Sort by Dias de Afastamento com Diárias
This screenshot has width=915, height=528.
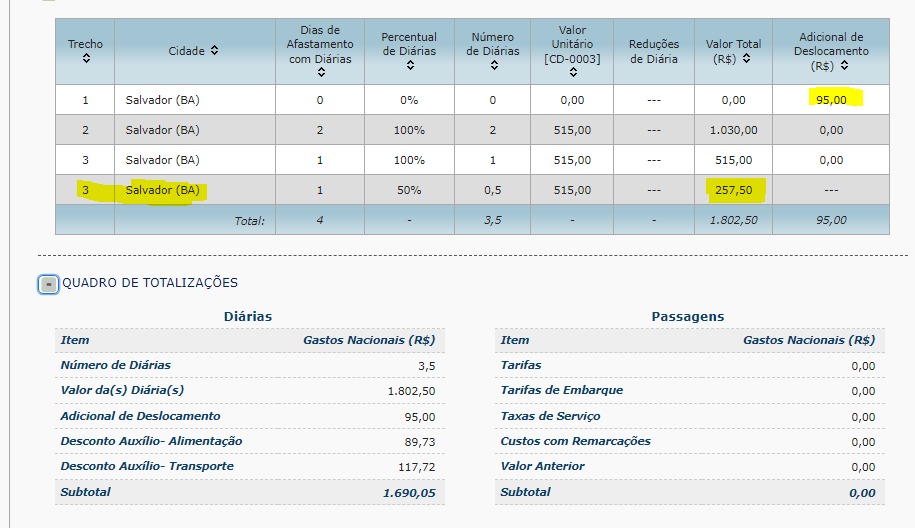pyautogui.click(x=321, y=72)
